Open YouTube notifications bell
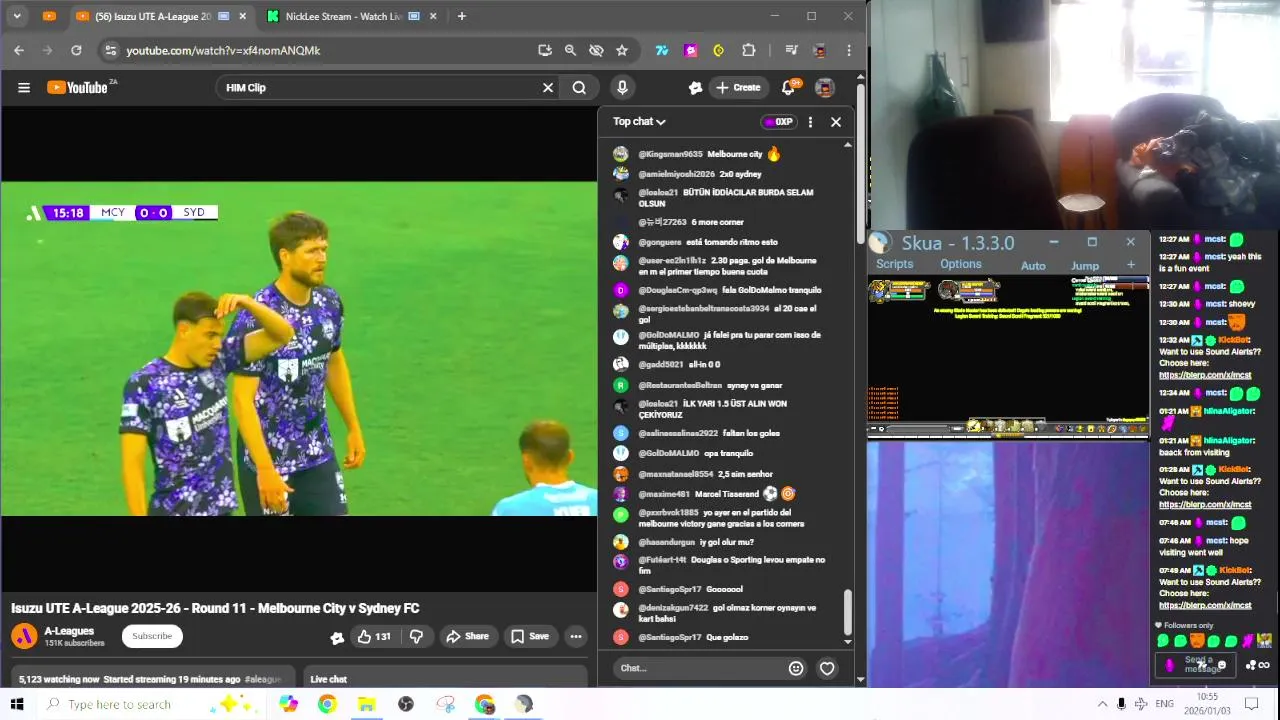1280x720 pixels. (788, 88)
